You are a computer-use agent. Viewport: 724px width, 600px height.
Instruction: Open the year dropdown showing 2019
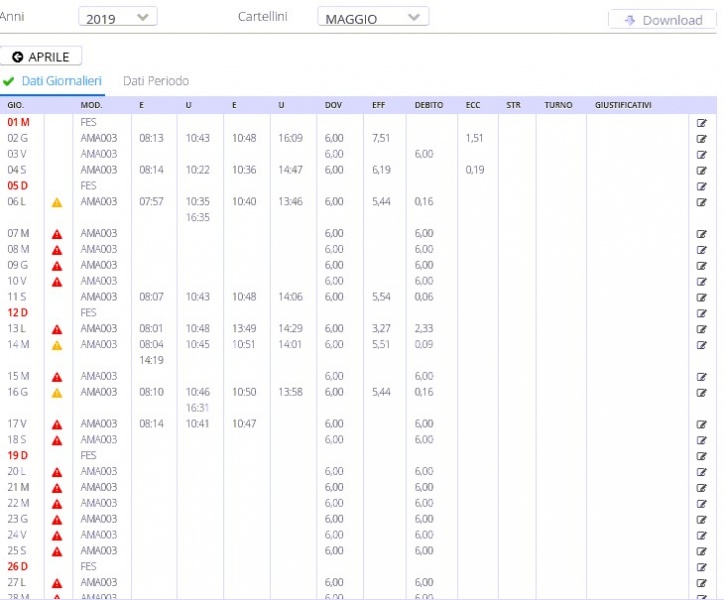[118, 18]
